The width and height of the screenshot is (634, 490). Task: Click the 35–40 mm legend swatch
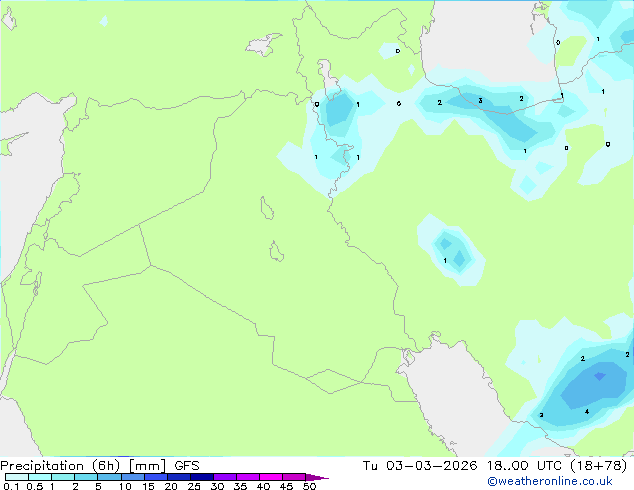(248, 477)
